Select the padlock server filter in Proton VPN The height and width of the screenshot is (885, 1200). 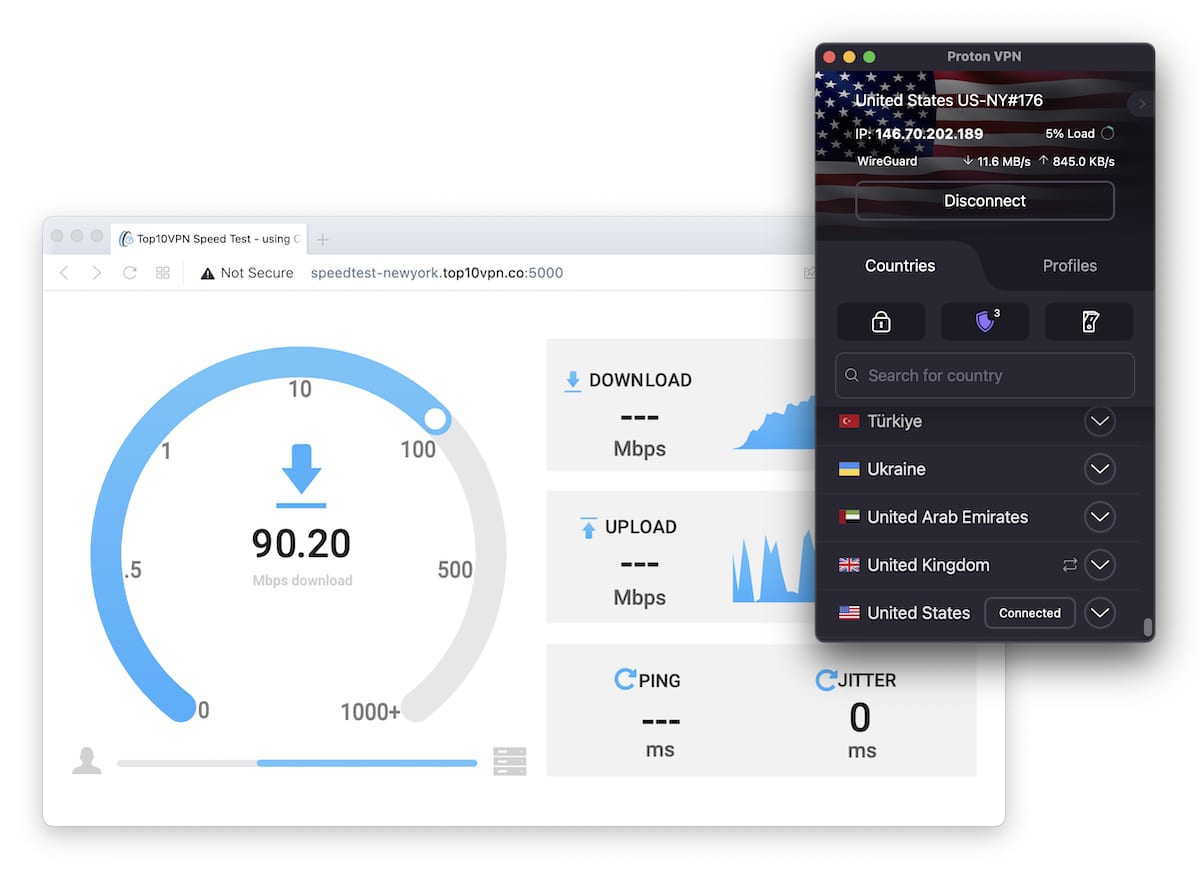[x=881, y=321]
